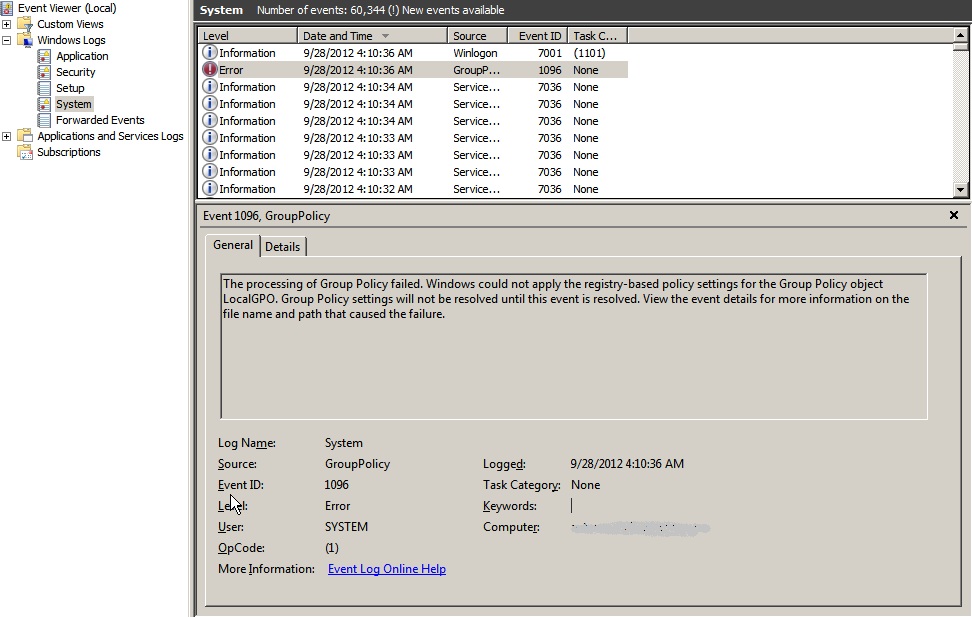Select the 4:10:32 AM Information event row

tap(413, 189)
